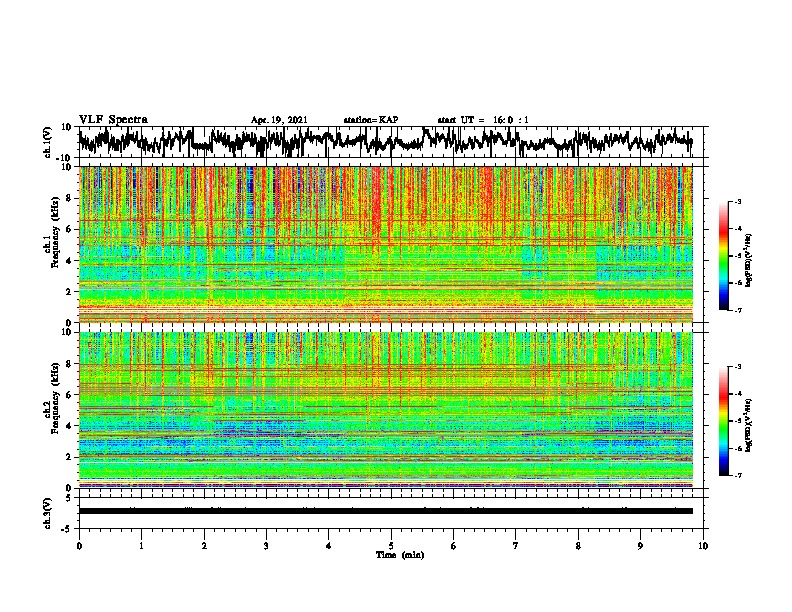Click the "-3" value on ch.2 colorbar

pos(738,367)
